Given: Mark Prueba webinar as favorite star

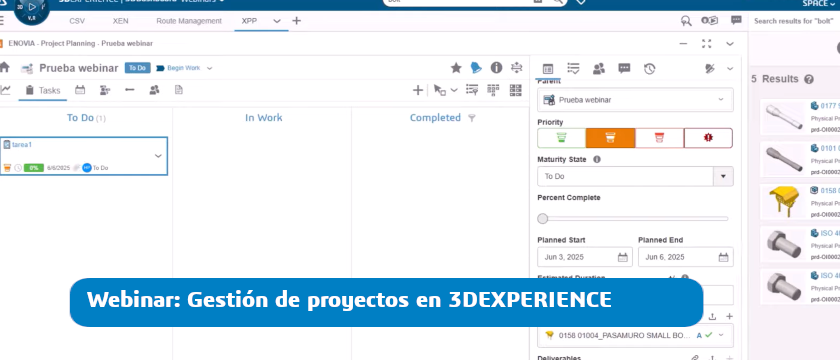Looking at the screenshot, I should click(x=456, y=68).
